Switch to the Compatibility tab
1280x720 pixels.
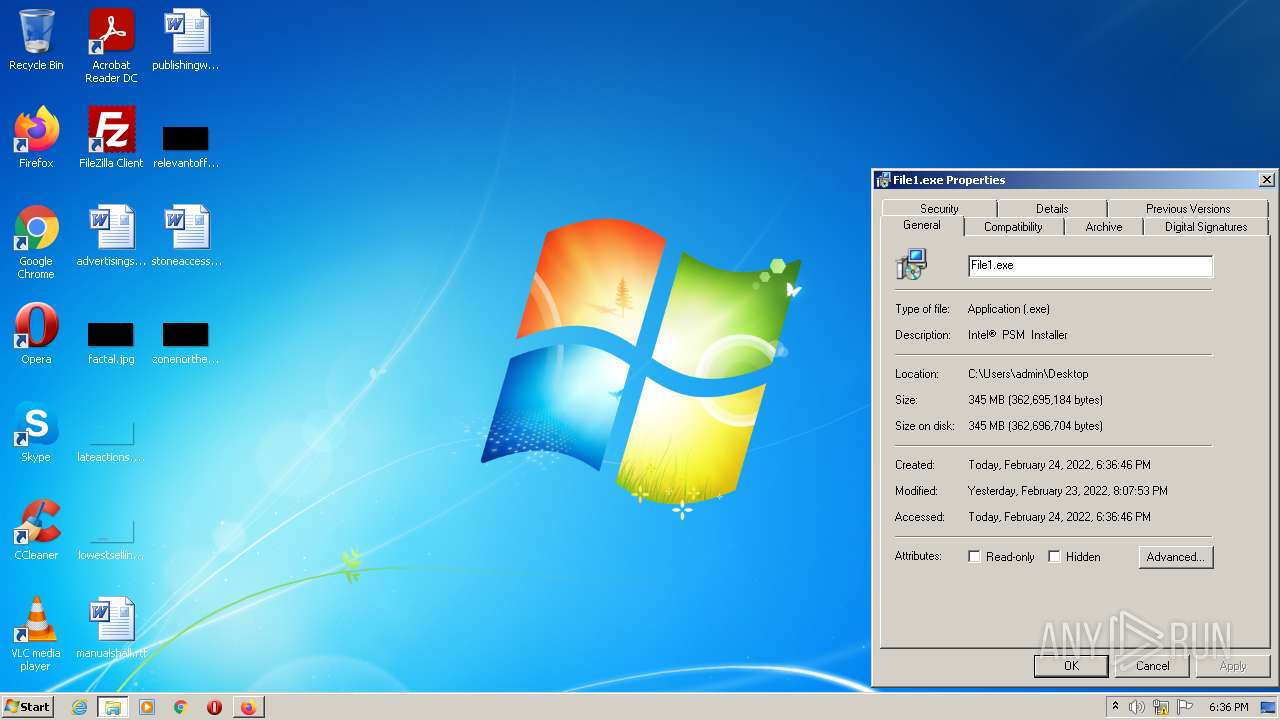(1013, 227)
